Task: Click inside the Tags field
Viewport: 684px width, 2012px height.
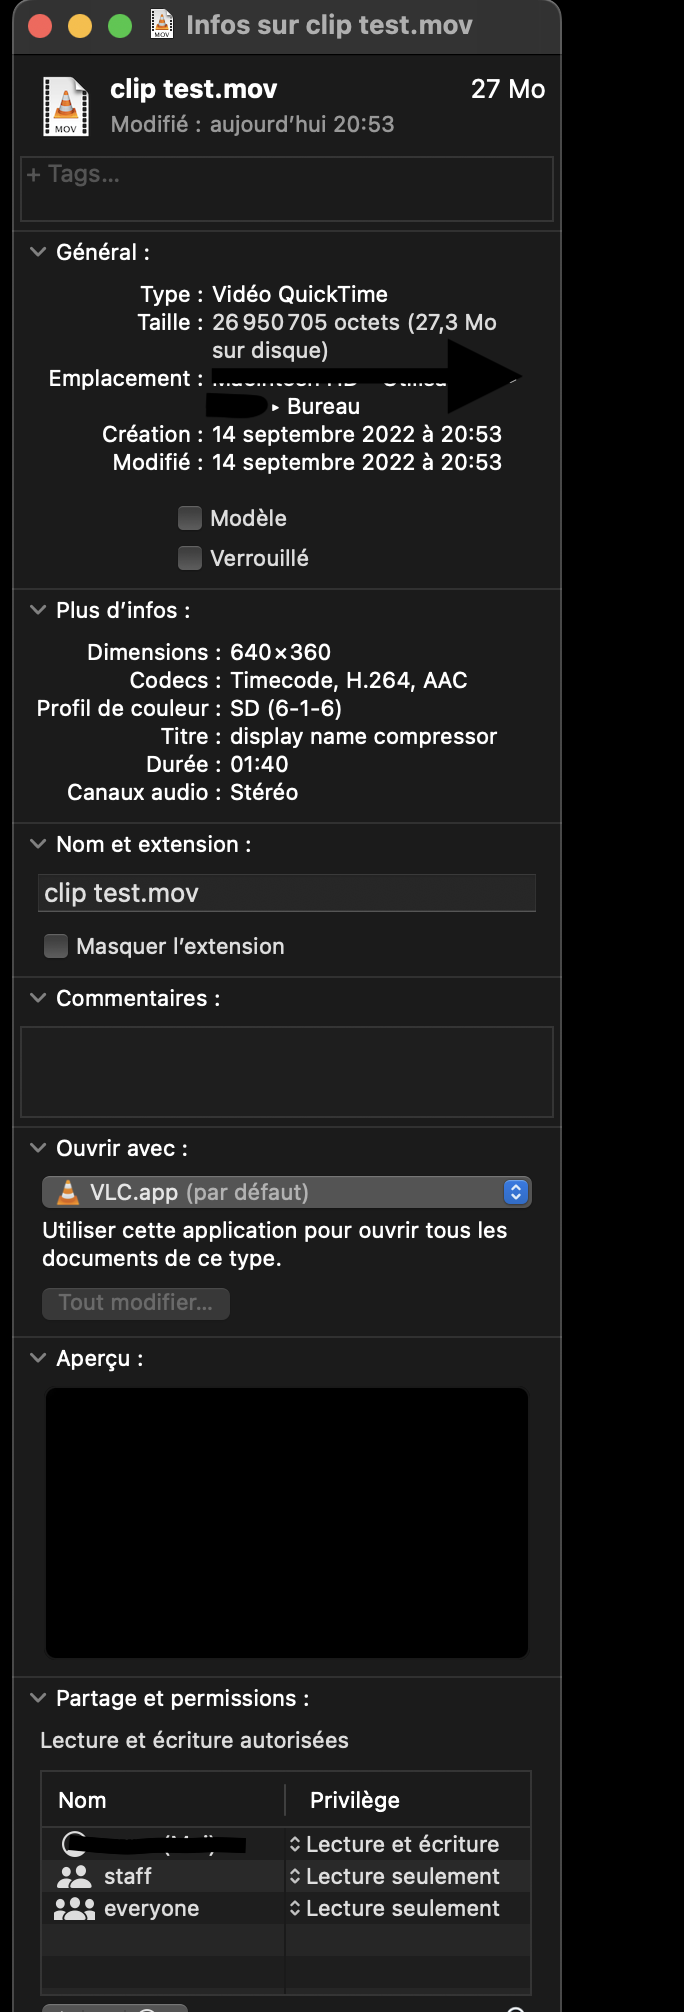Action: coord(286,189)
